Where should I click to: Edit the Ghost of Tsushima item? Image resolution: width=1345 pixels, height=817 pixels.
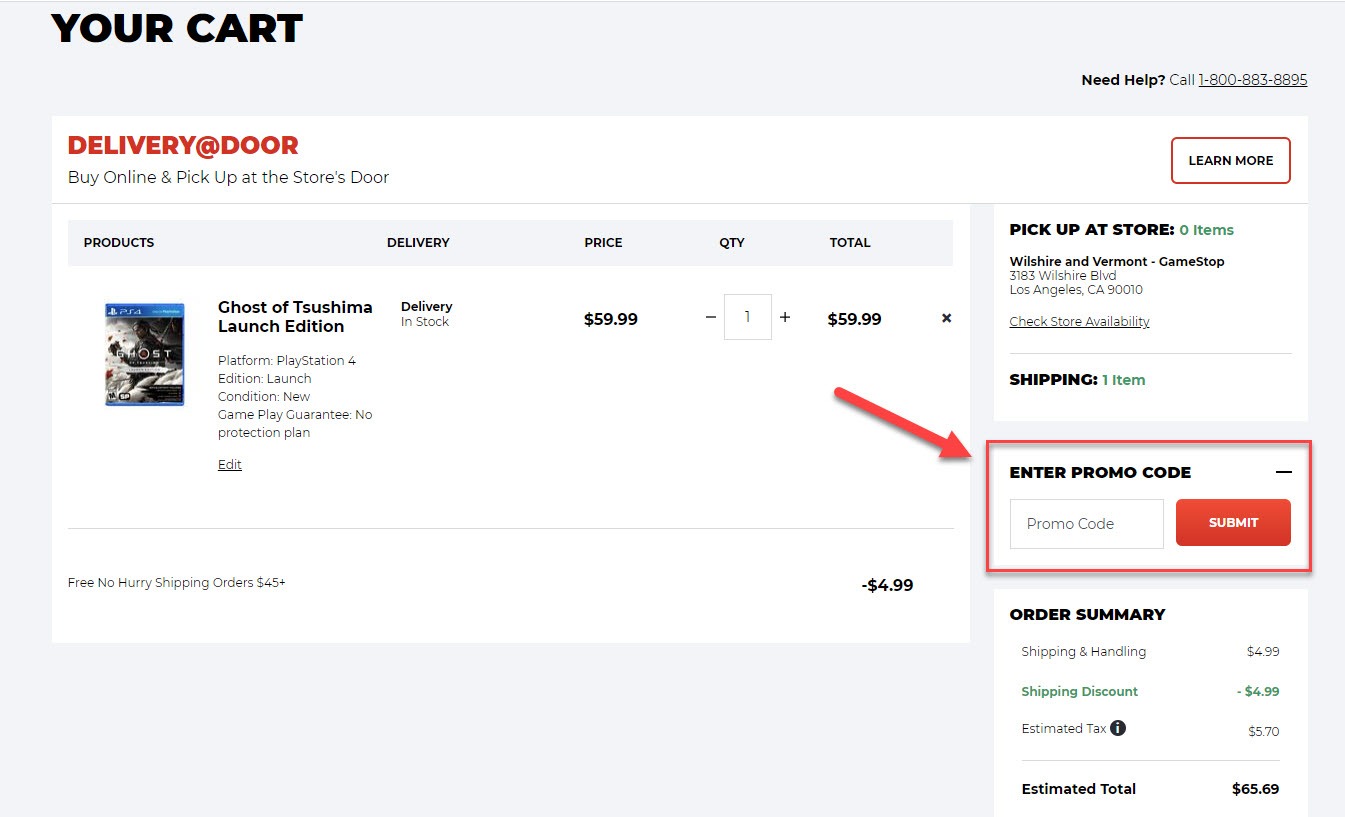point(230,465)
